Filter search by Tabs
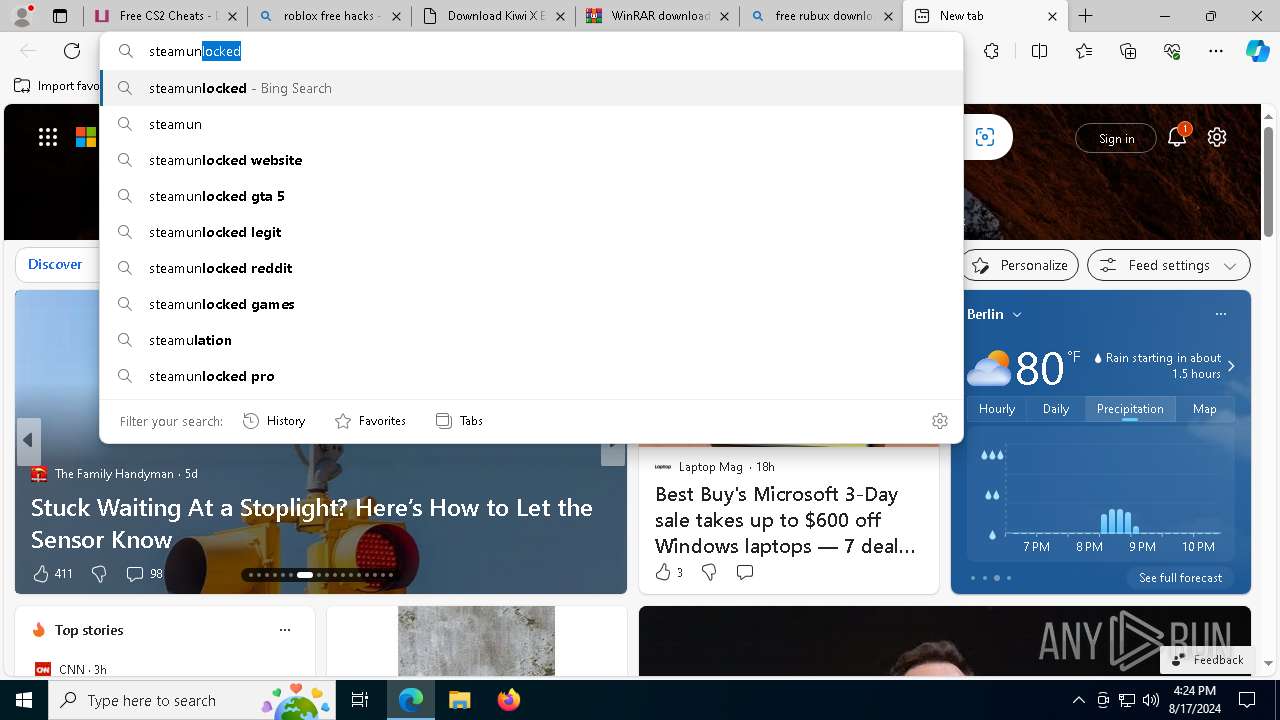1280x720 pixels. point(459,421)
